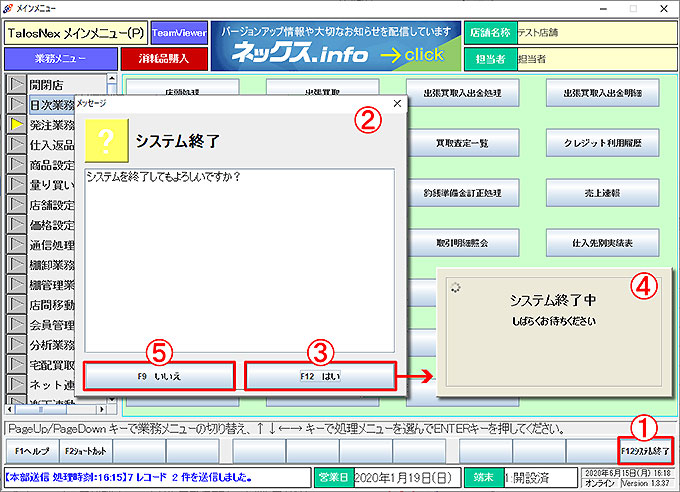
Task: Click the 端末 status value 1:開設済
Action: [540, 478]
